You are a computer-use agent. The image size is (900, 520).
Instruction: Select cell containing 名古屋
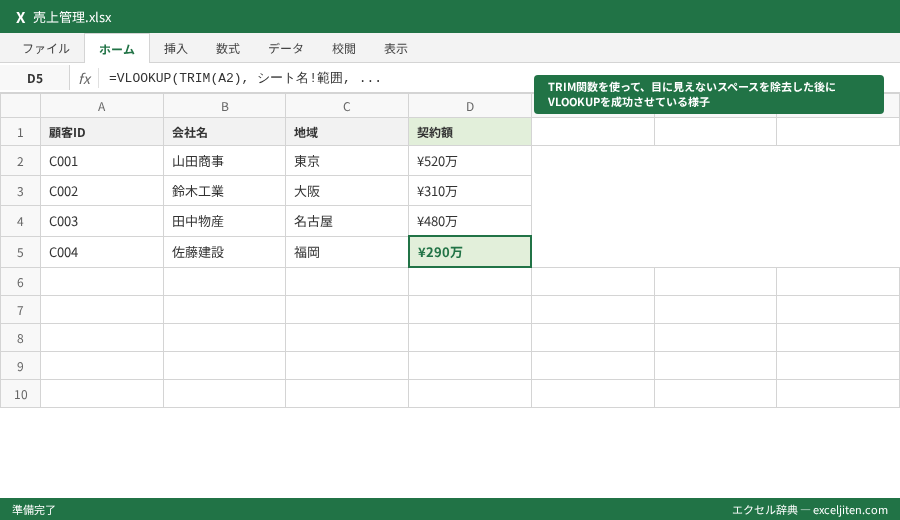[x=347, y=221]
